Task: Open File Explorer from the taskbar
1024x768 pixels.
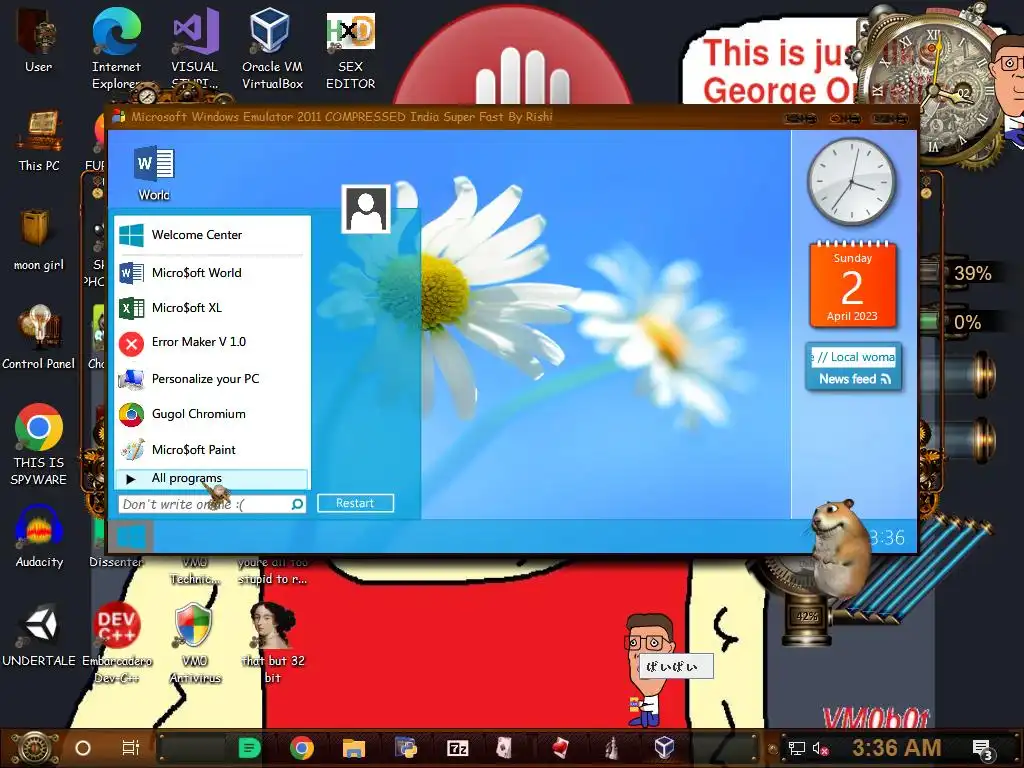Action: pos(353,748)
